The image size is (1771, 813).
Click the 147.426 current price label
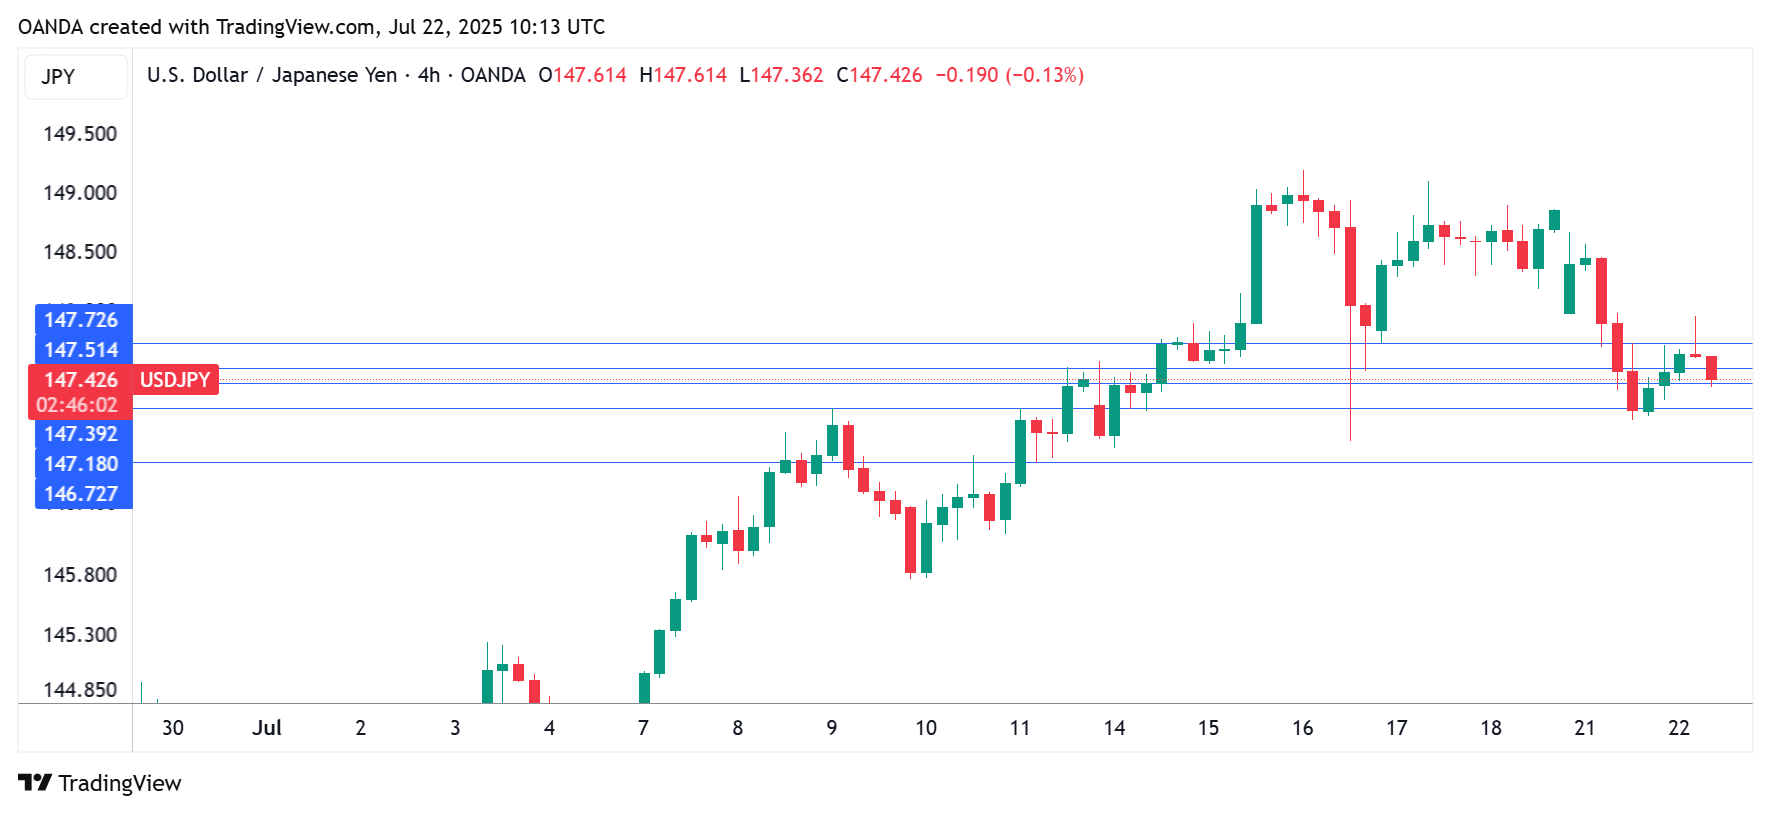tap(81, 380)
